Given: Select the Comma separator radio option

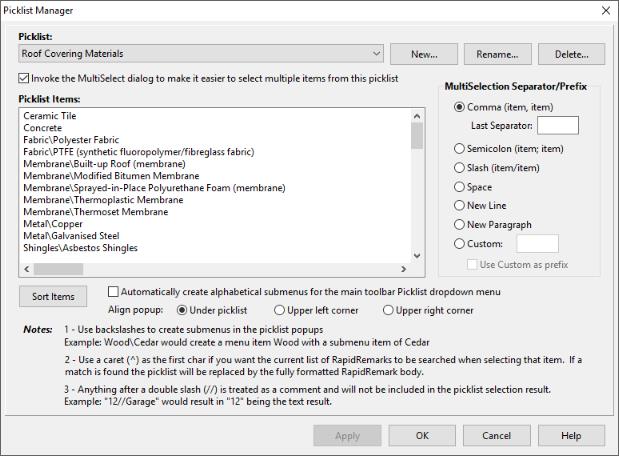Looking at the screenshot, I should coord(460,107).
